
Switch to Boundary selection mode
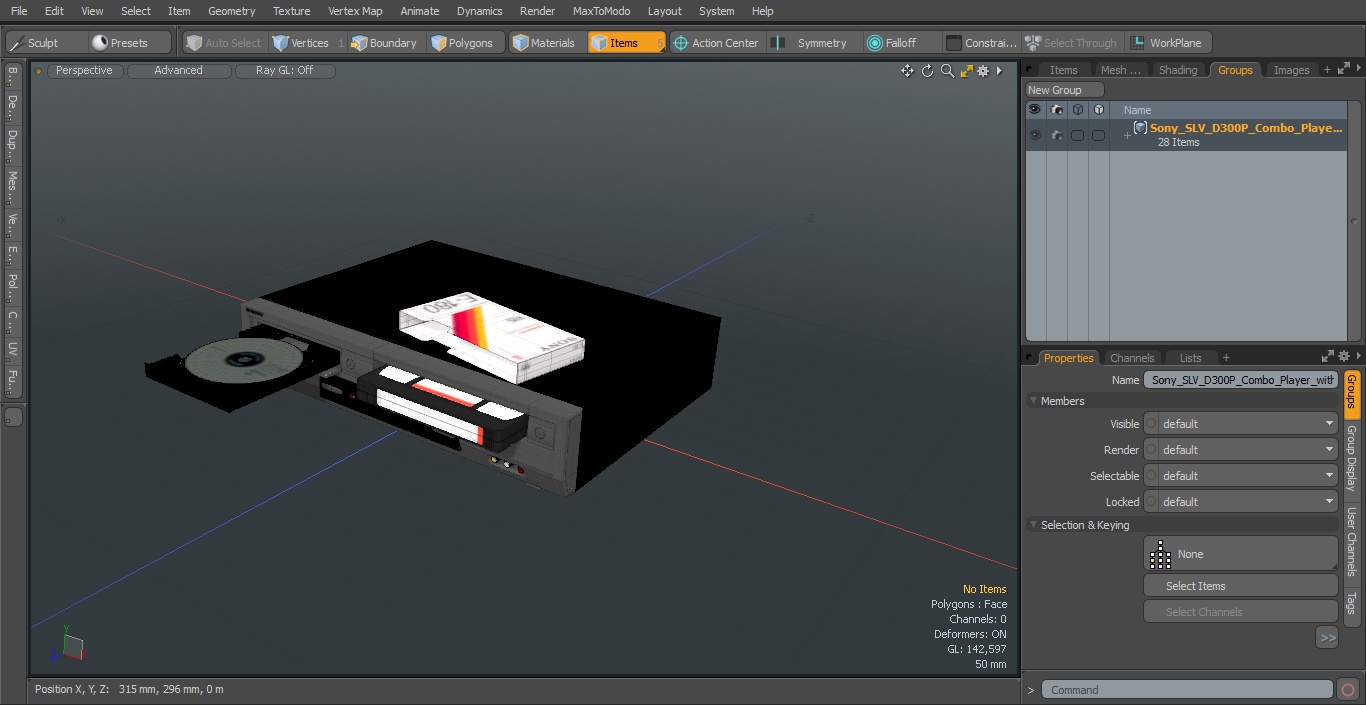pos(385,43)
